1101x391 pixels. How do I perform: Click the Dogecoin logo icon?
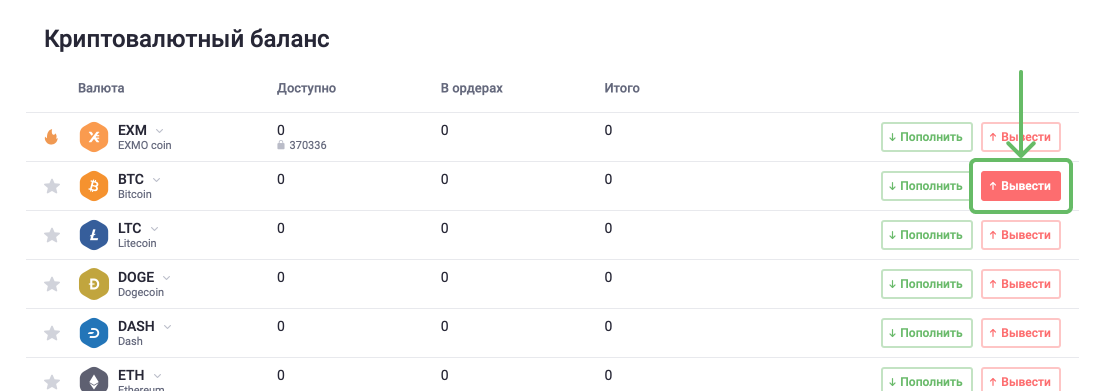click(94, 284)
